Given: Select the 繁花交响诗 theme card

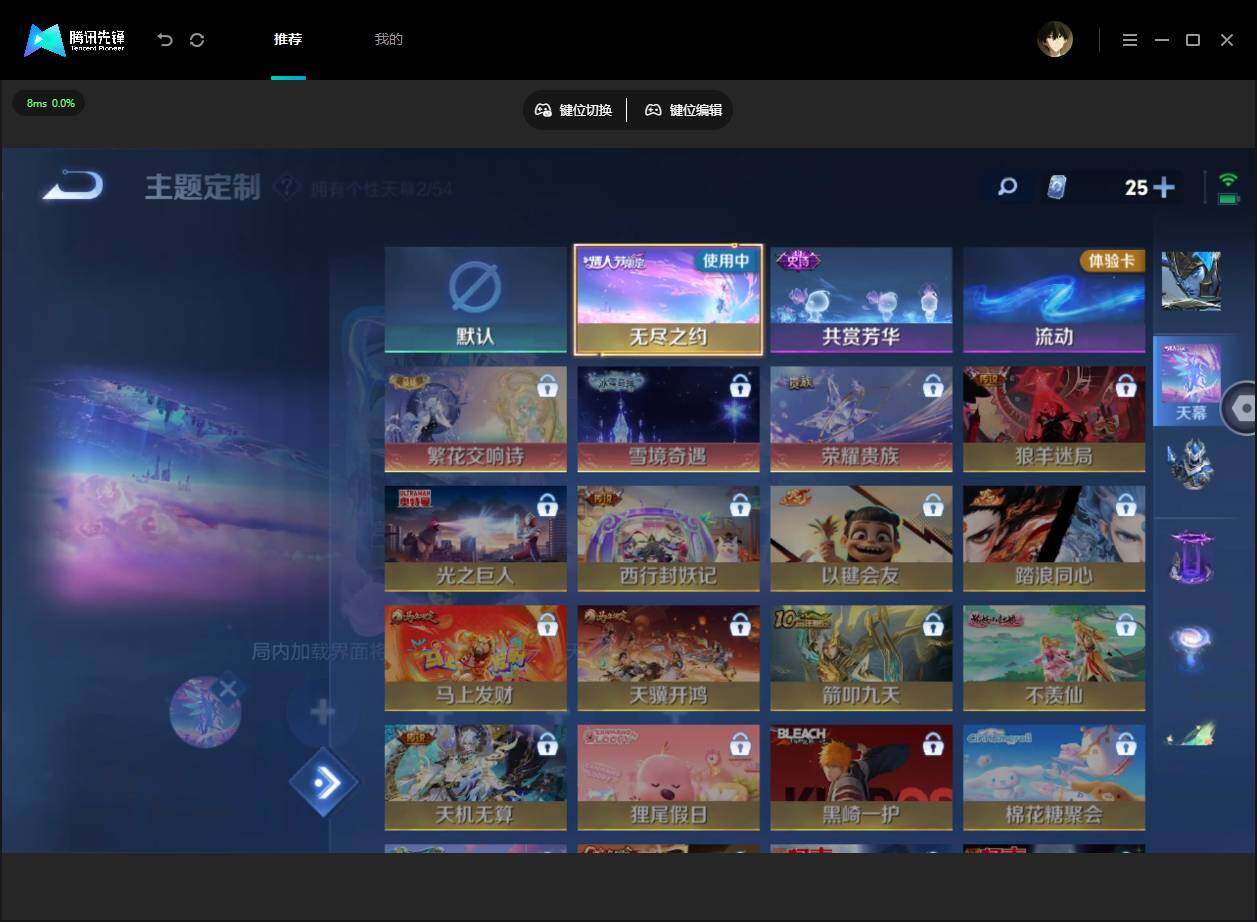Looking at the screenshot, I should coord(476,419).
